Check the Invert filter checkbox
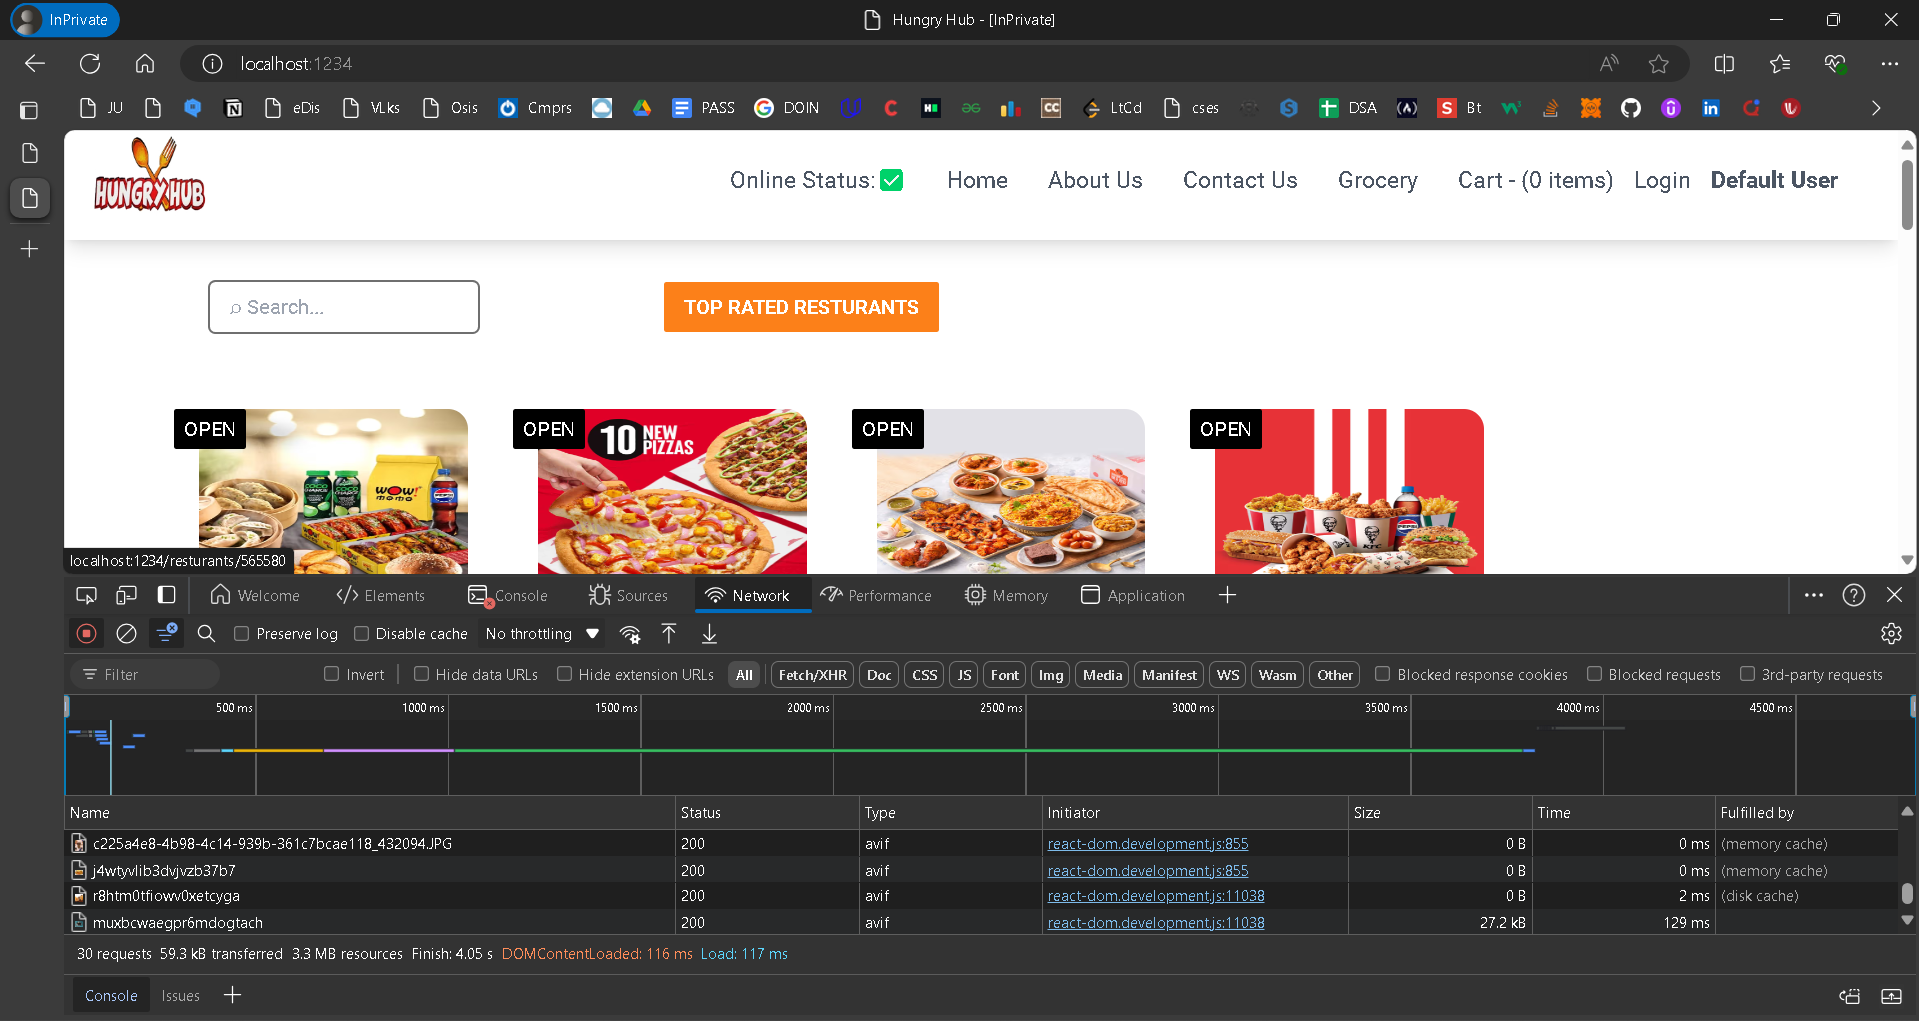Viewport: 1919px width, 1021px height. point(332,675)
